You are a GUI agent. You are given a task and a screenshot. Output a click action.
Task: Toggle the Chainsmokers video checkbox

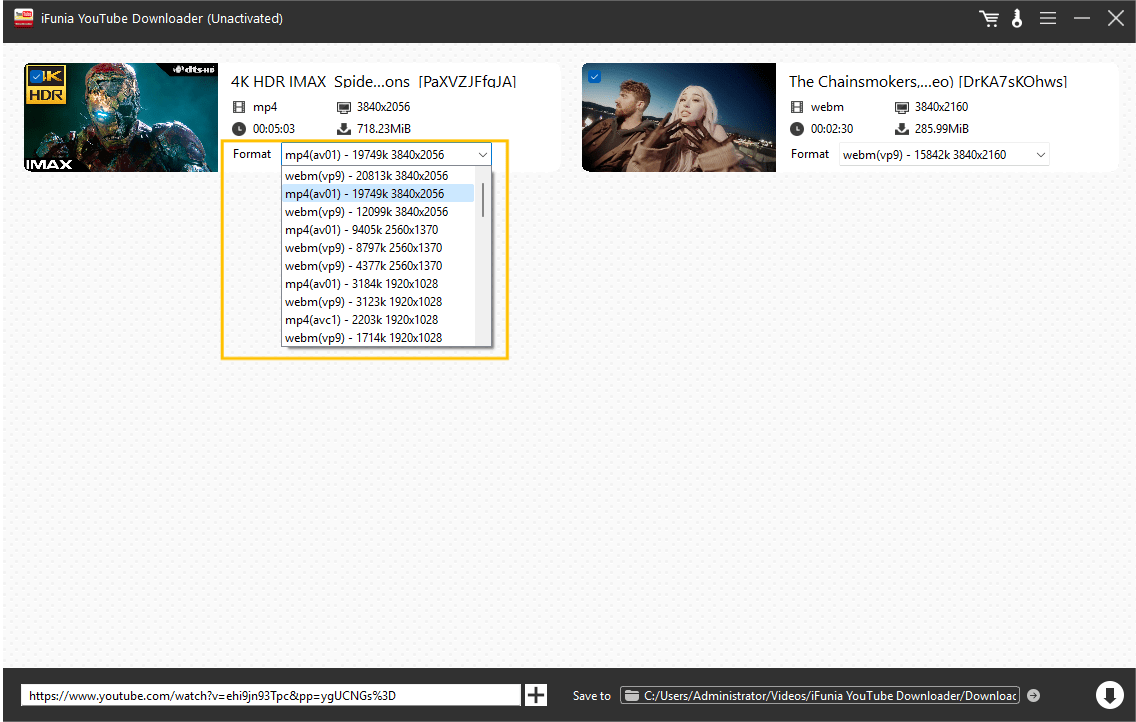click(595, 76)
